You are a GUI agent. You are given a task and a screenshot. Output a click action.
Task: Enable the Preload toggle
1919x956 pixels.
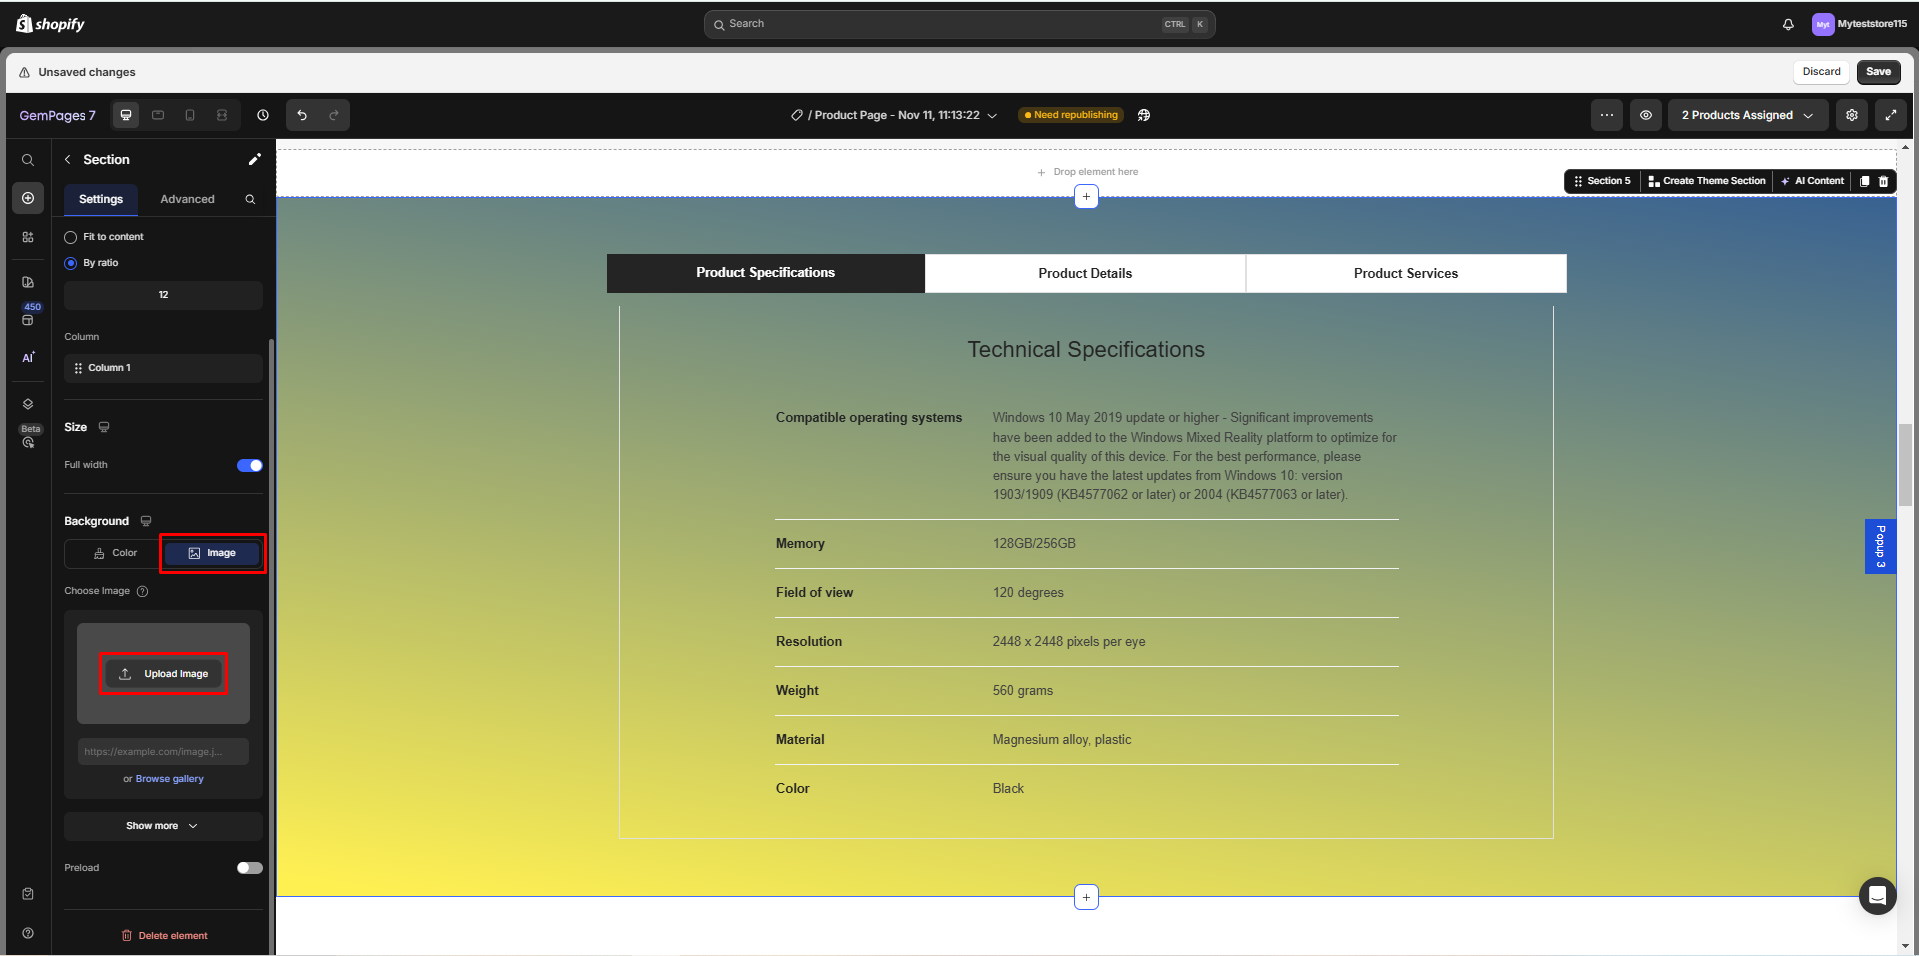click(x=249, y=867)
